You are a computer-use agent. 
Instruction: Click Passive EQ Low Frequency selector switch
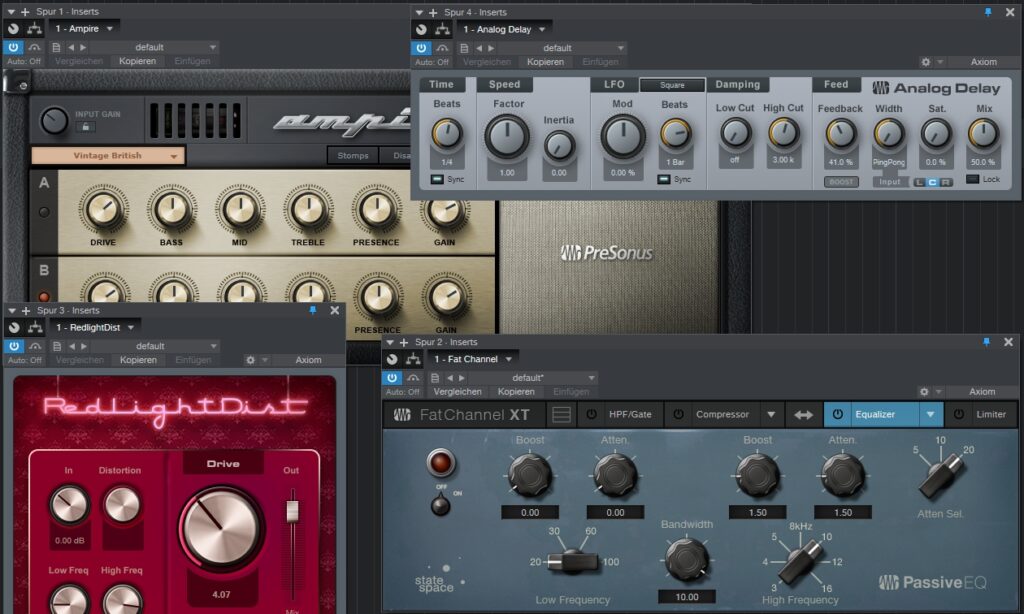coord(573,562)
